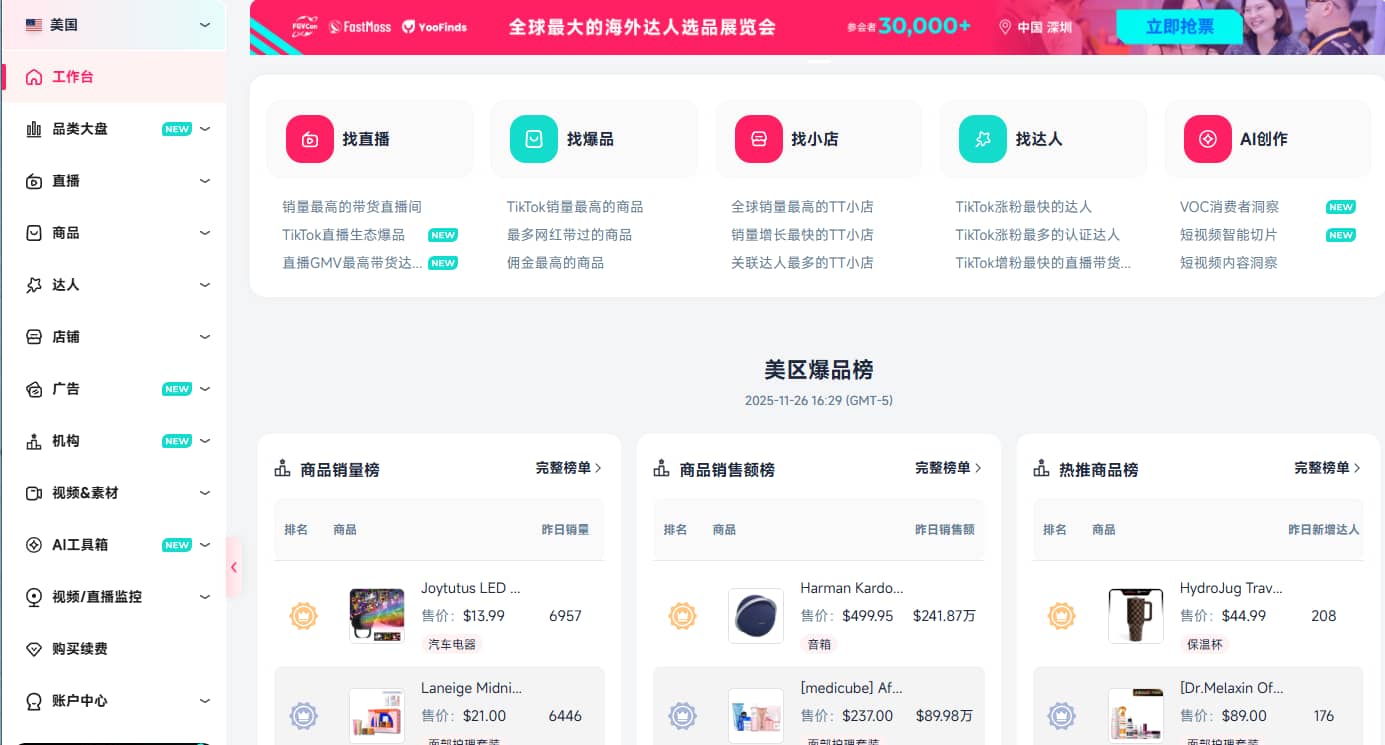Click the 立即抢票 button in the banner
Viewport: 1385px width, 745px height.
[1179, 28]
